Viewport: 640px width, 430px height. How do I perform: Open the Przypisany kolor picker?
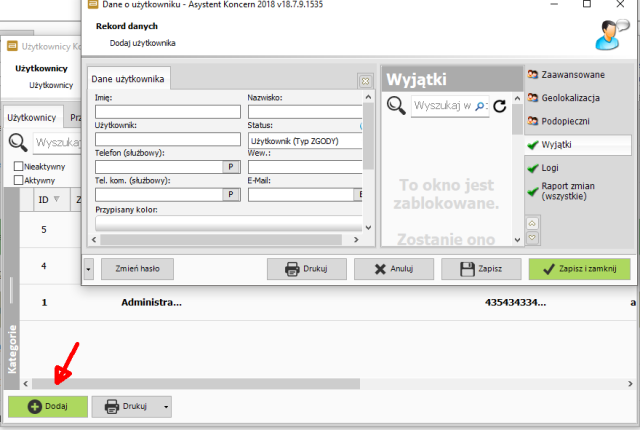pyautogui.click(x=229, y=223)
